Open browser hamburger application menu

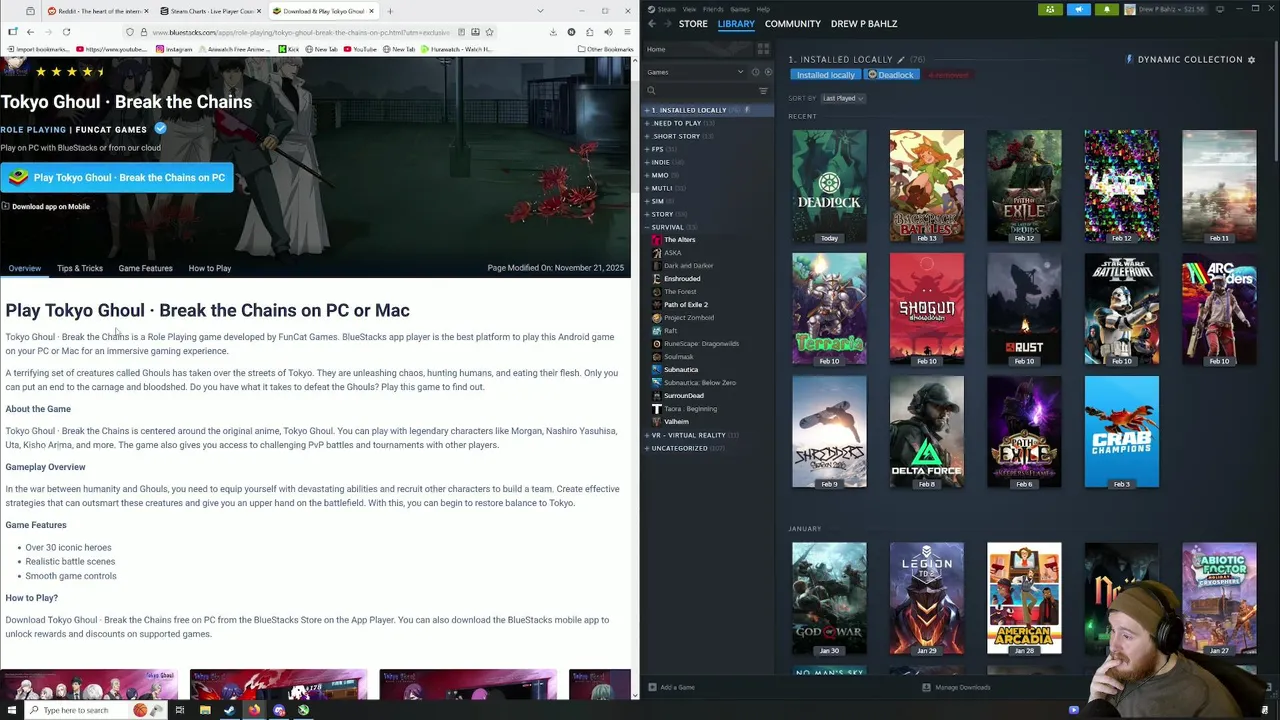click(626, 32)
